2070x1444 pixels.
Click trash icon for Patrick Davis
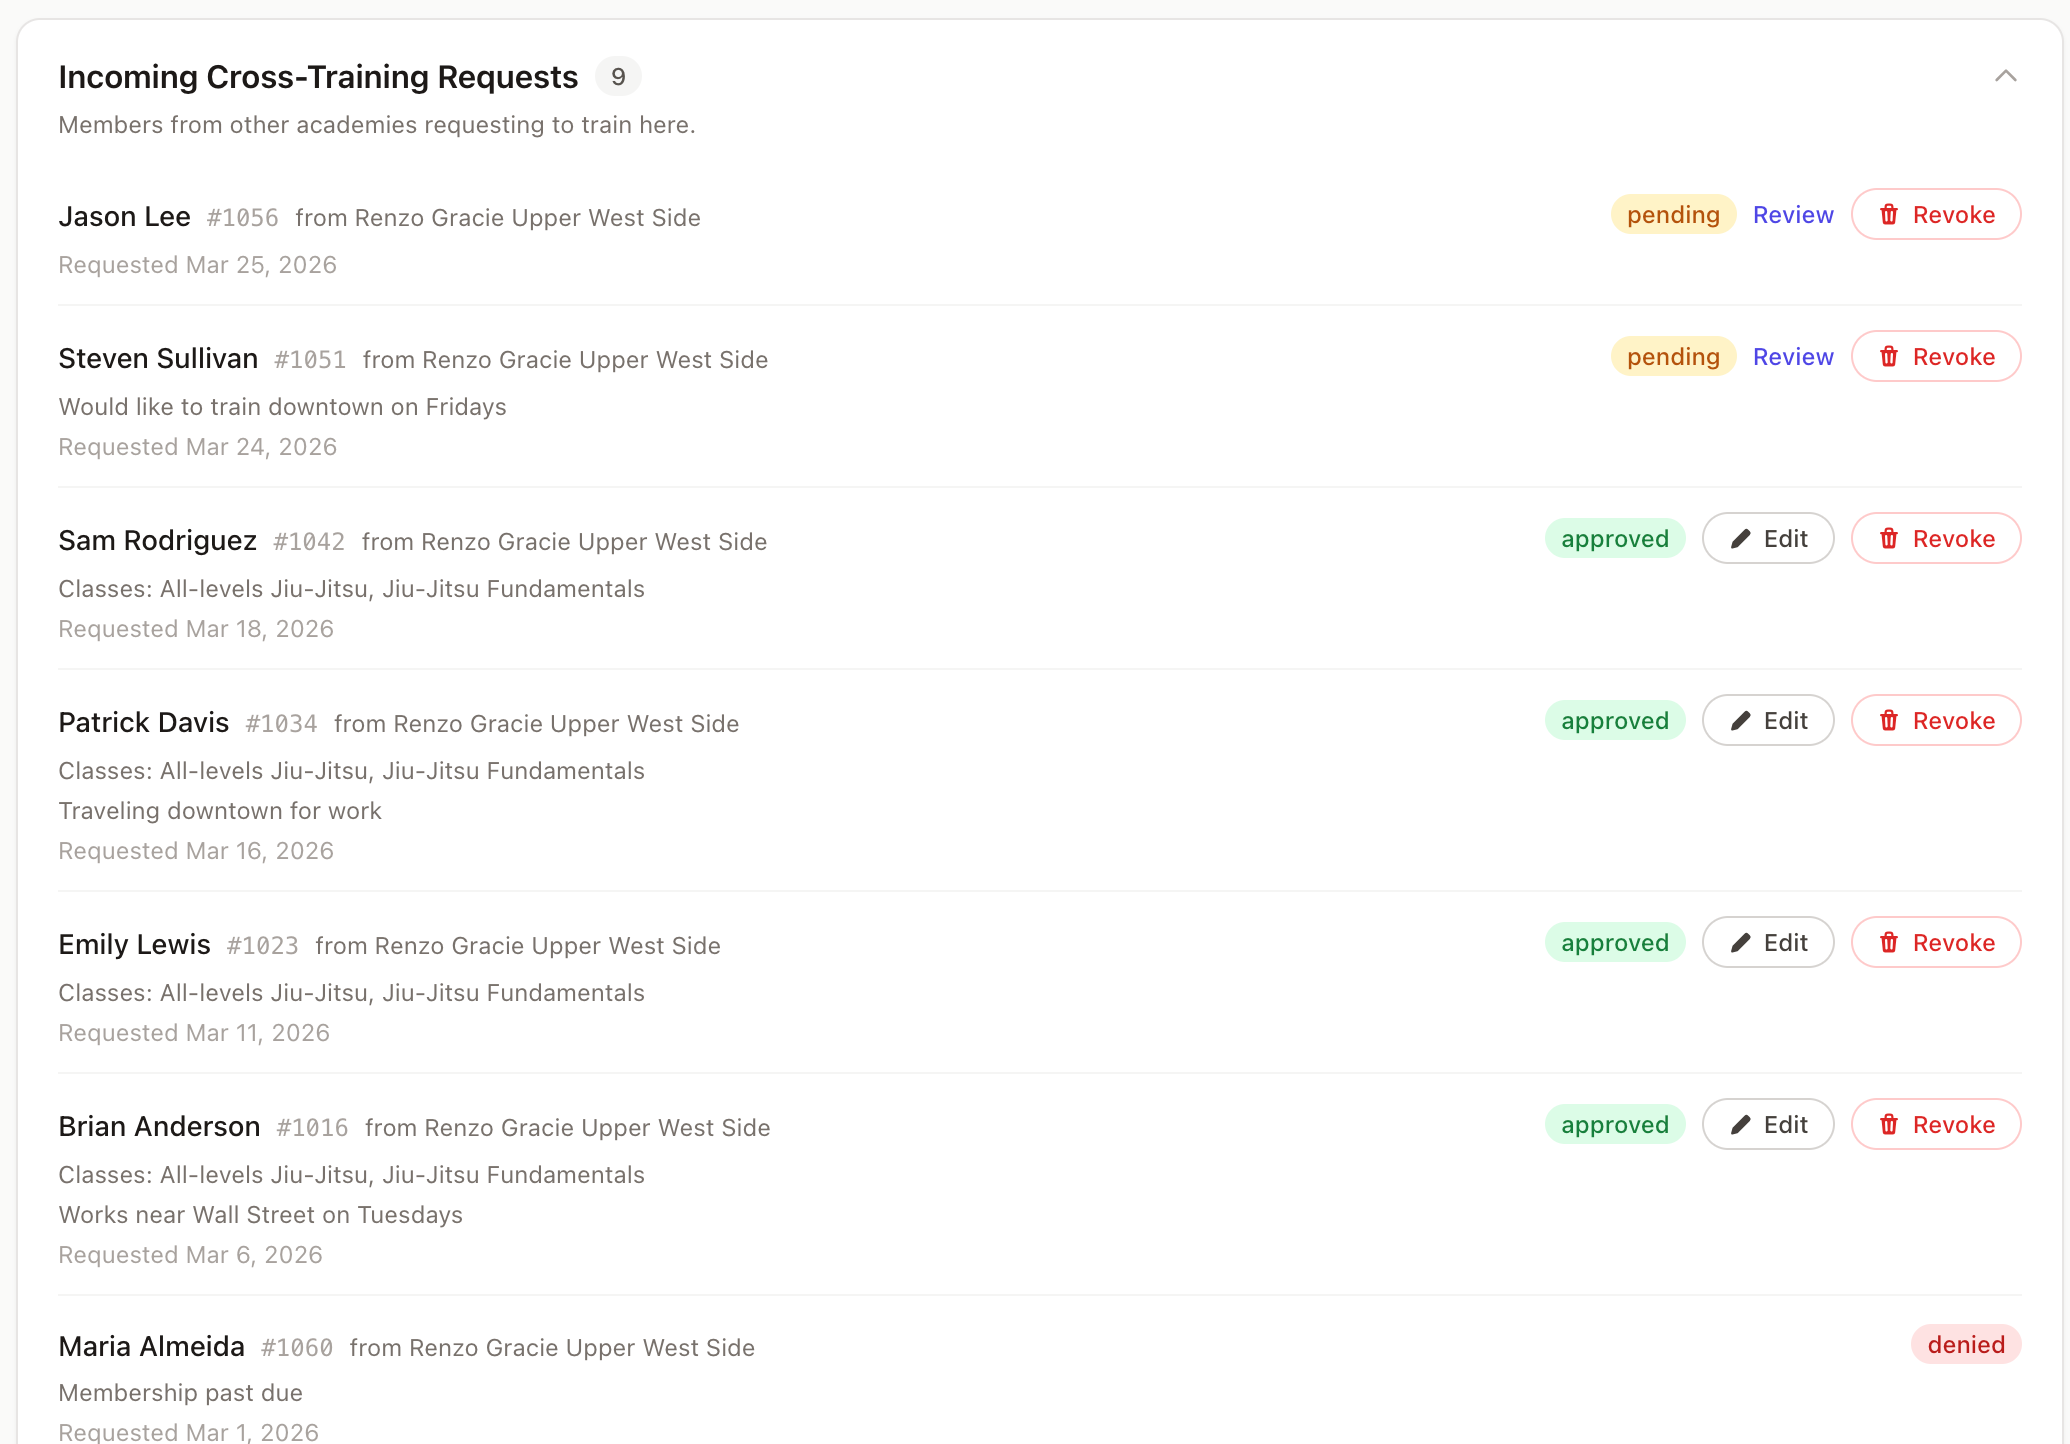1889,721
